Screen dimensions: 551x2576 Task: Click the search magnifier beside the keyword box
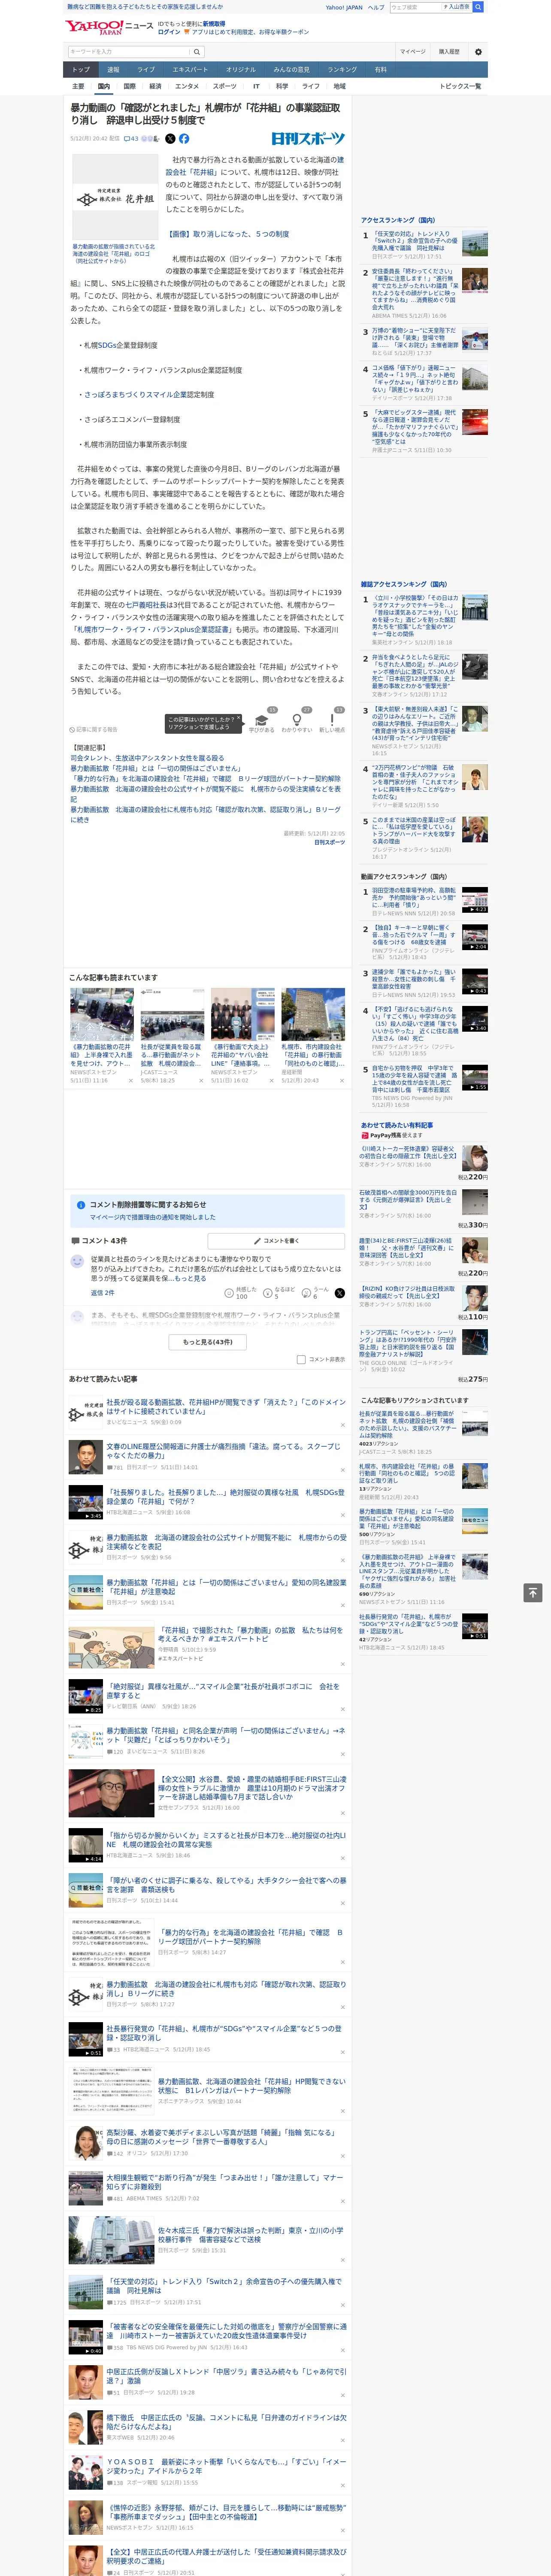coord(197,51)
